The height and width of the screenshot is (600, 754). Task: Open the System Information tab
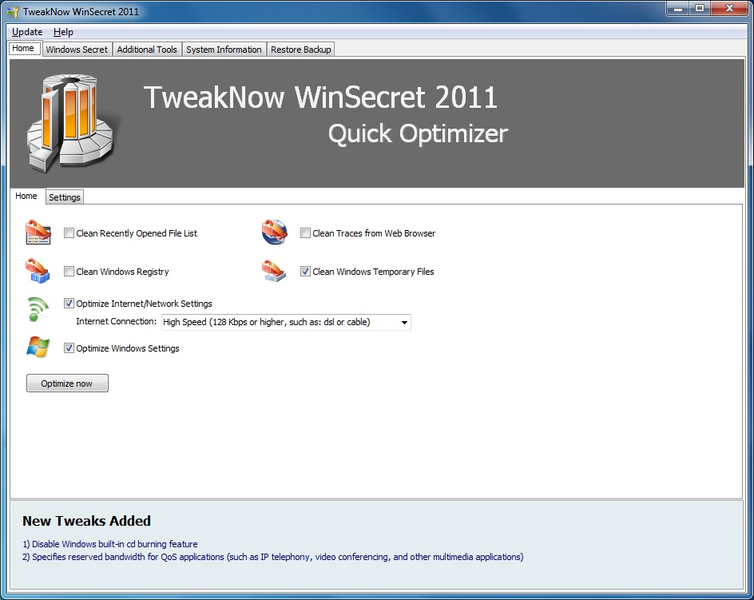224,49
